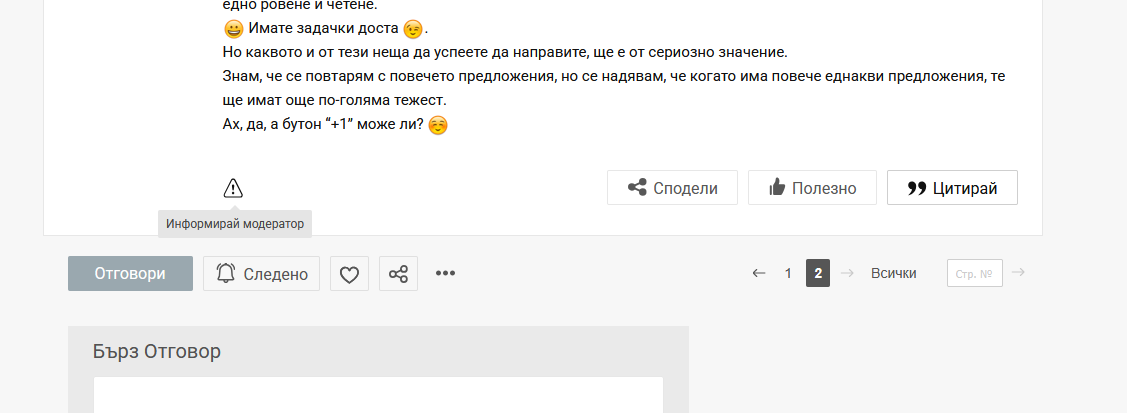Screen dimensions: 1127x413
Task: Click the quote marks icon in Цитирай
Action: 916,188
